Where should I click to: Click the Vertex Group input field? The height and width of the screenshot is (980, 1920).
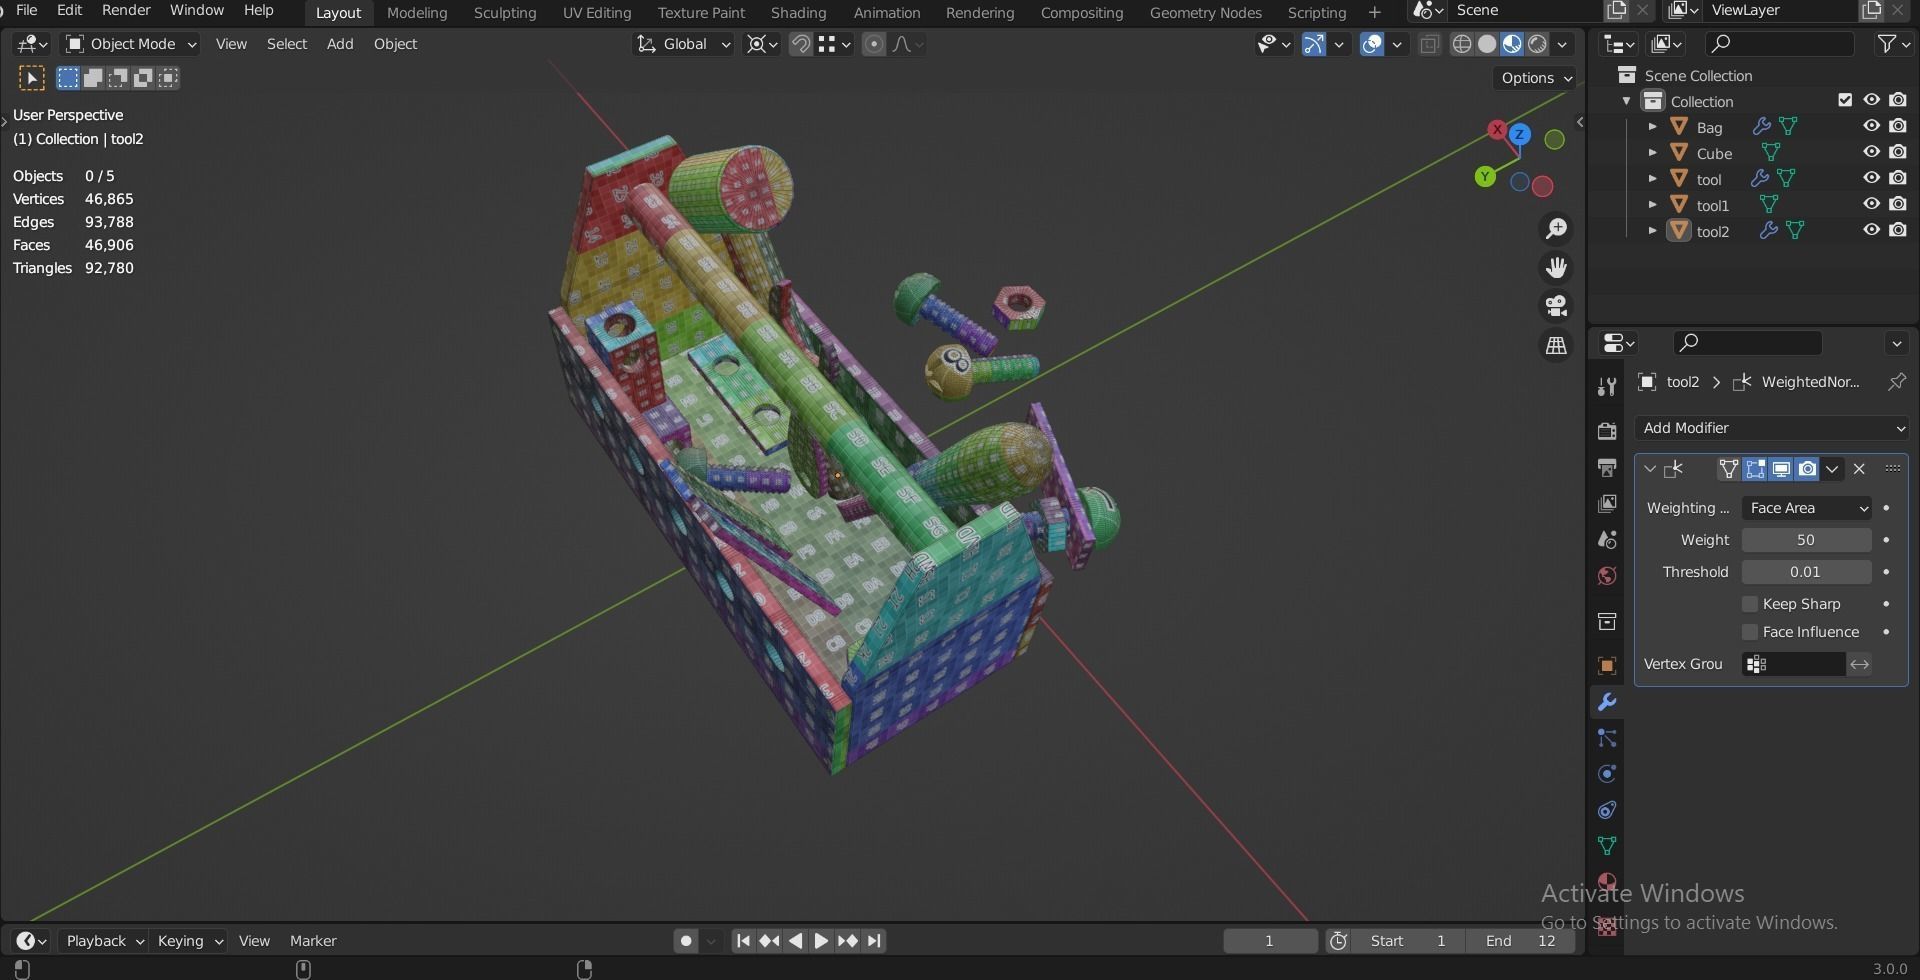[1794, 664]
